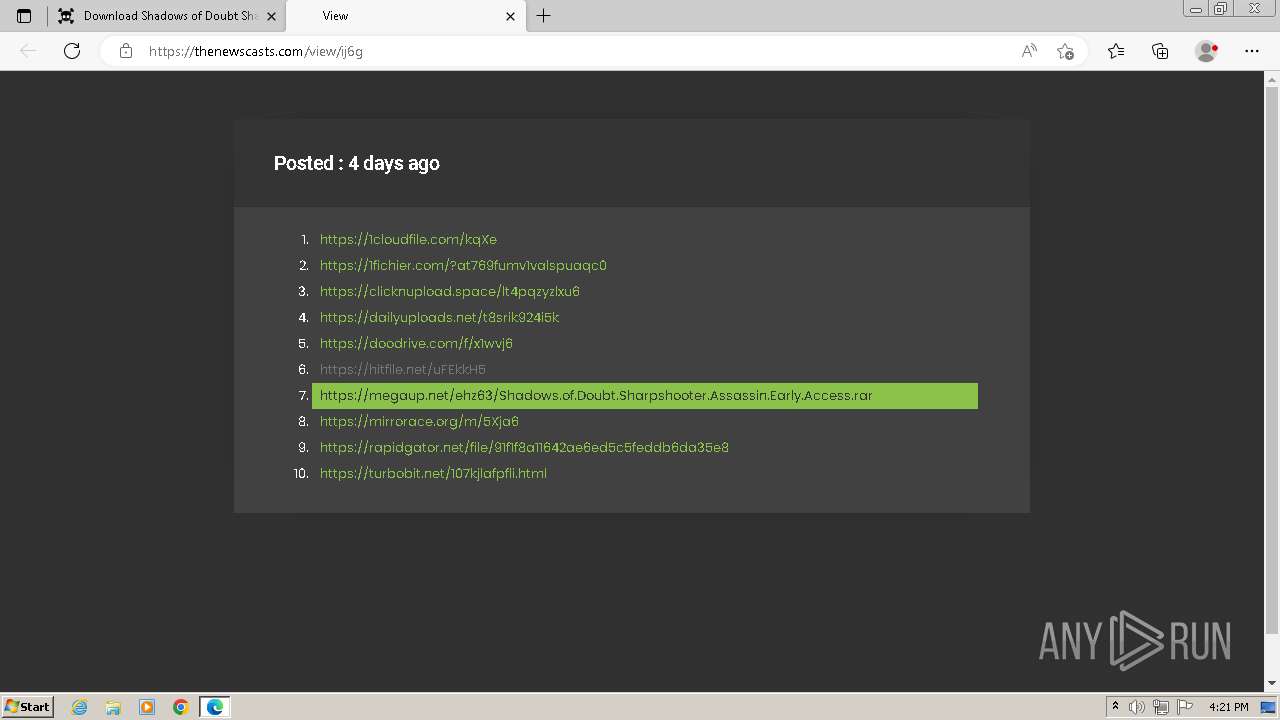The height and width of the screenshot is (720, 1280).
Task: Open Read aloud feature
Action: click(1029, 51)
